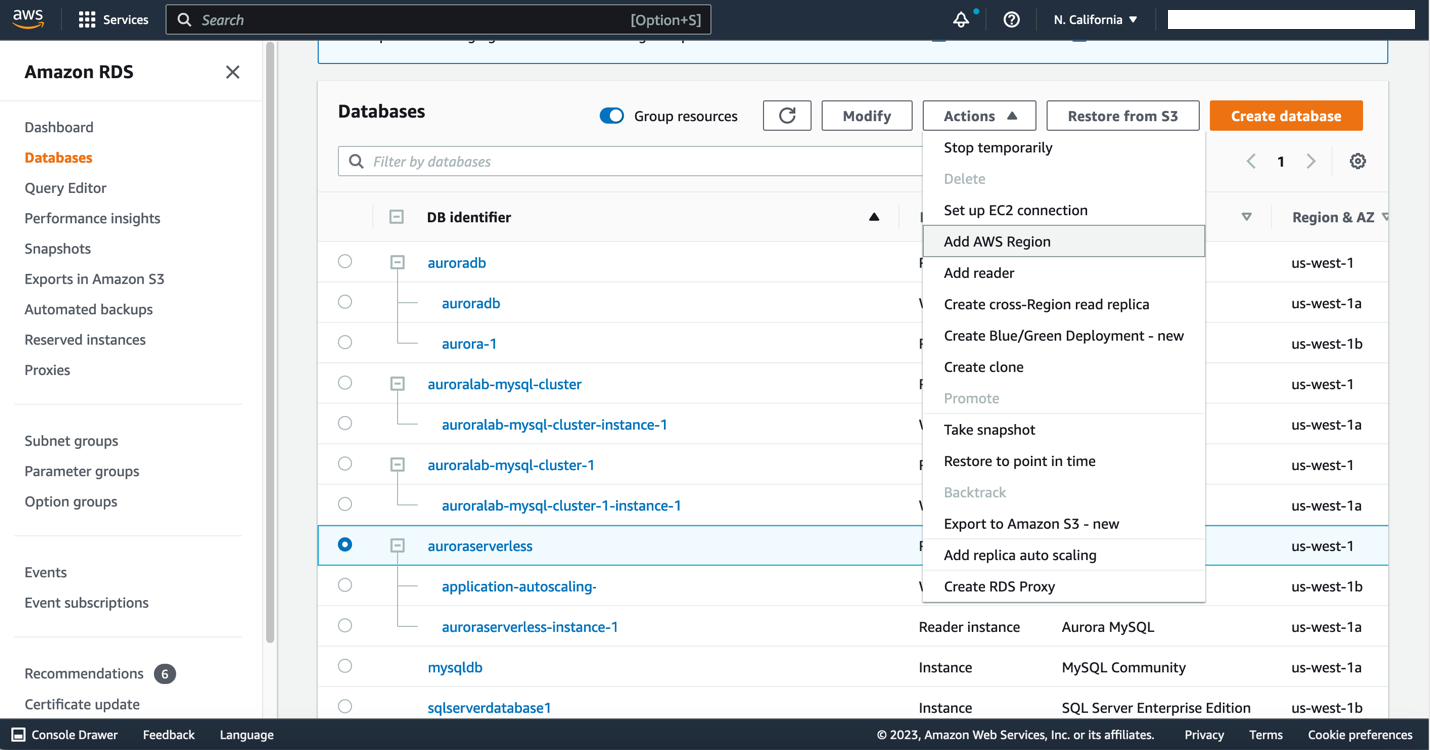This screenshot has height=750, width=1430.
Task: Choose Add reader from Actions menu
Action: point(1064,273)
